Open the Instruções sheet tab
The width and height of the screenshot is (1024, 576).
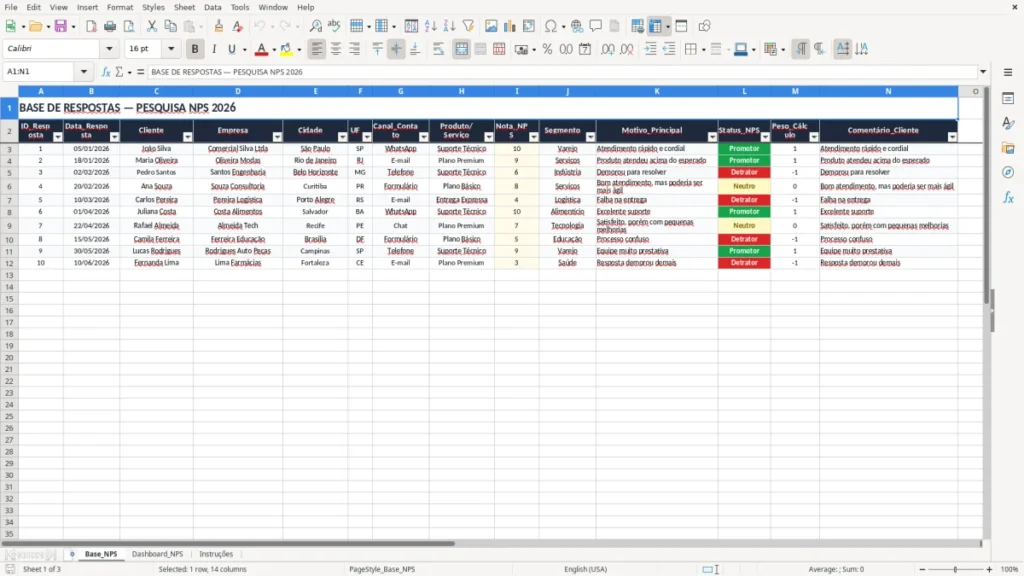pos(216,554)
